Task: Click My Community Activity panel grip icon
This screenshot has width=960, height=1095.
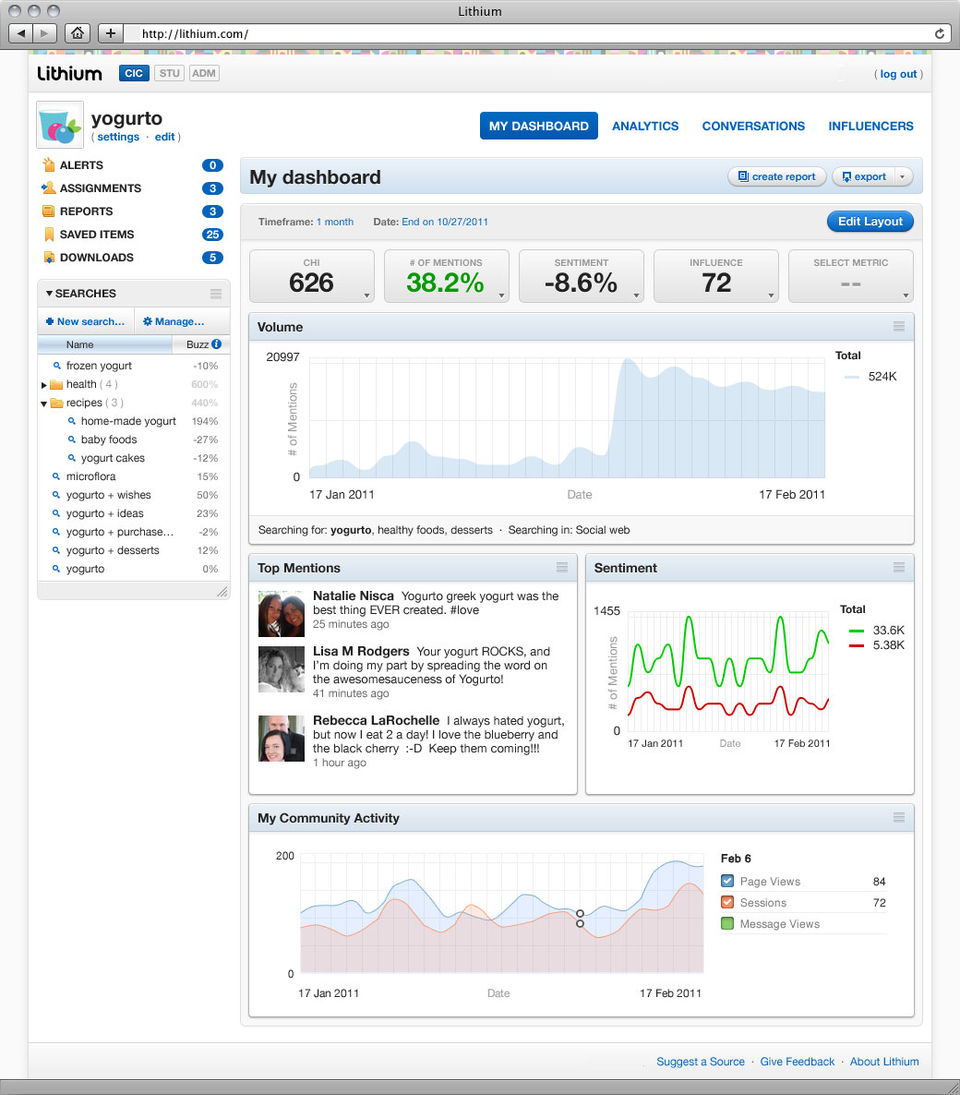Action: tap(899, 818)
